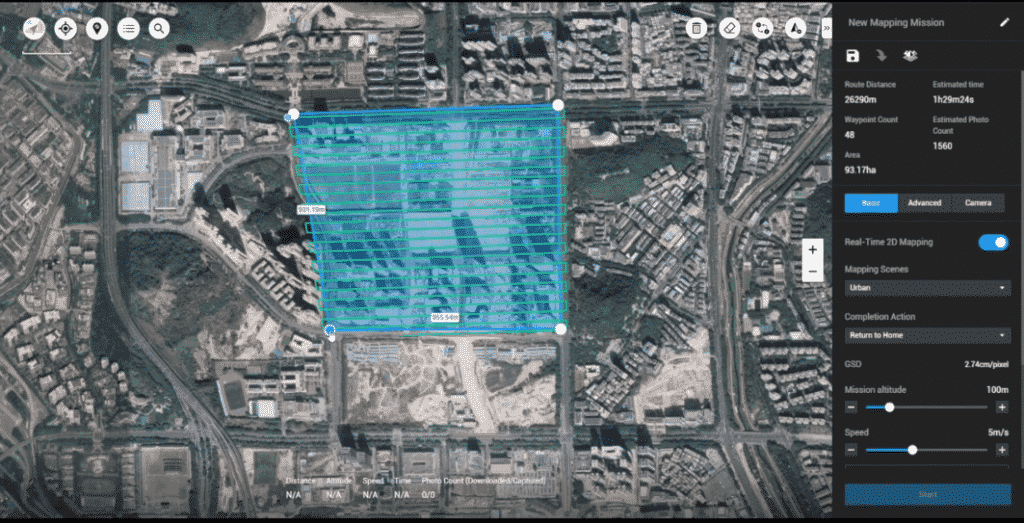Zoom in the map with plus button
Screen dimensions: 1024x523
point(813,250)
